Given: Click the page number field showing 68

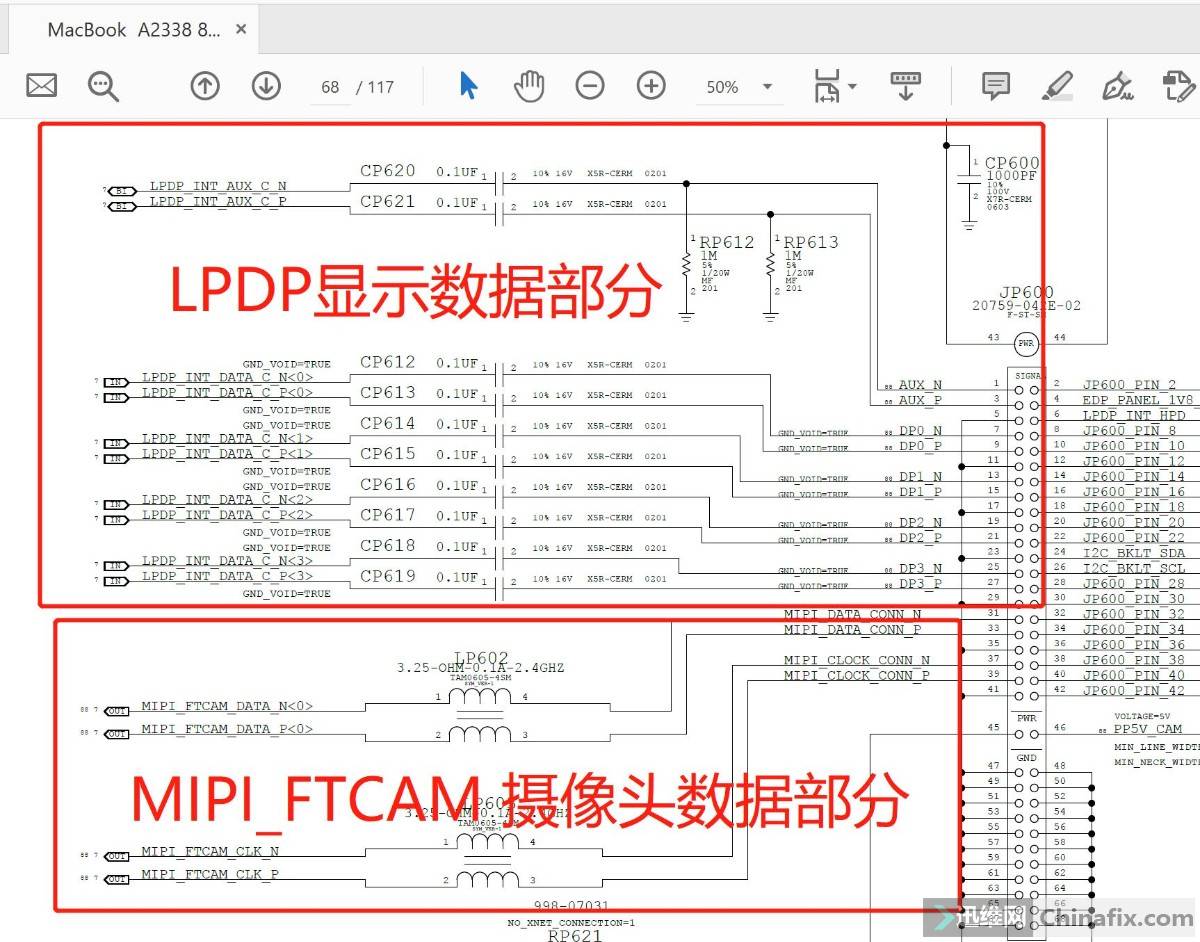Looking at the screenshot, I should (331, 87).
